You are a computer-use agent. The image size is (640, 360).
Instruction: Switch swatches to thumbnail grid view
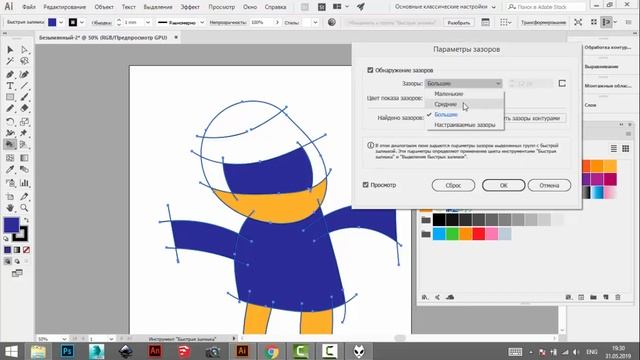(625, 149)
